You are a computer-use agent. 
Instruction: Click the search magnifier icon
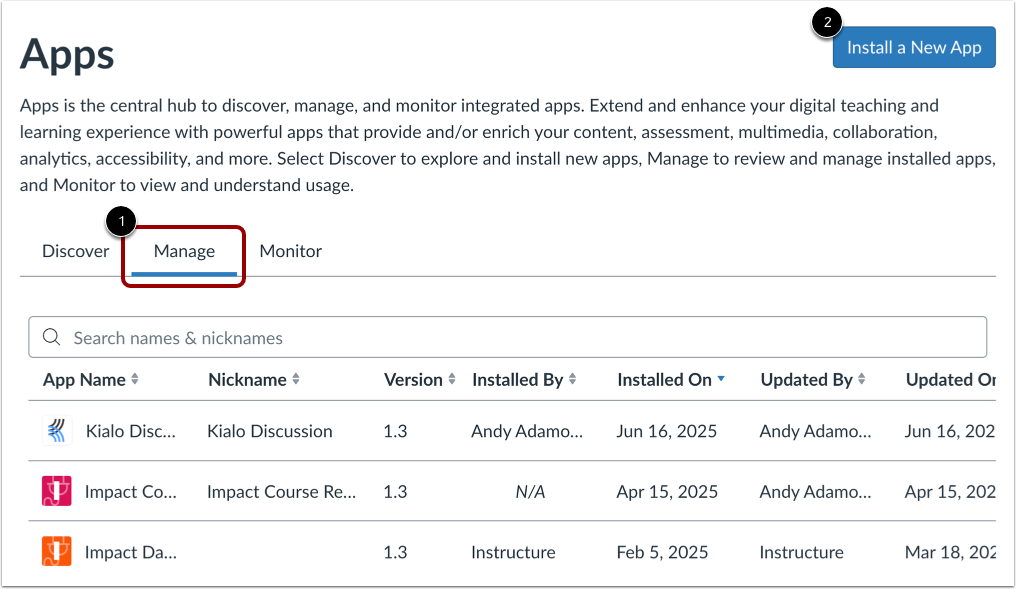pyautogui.click(x=52, y=338)
